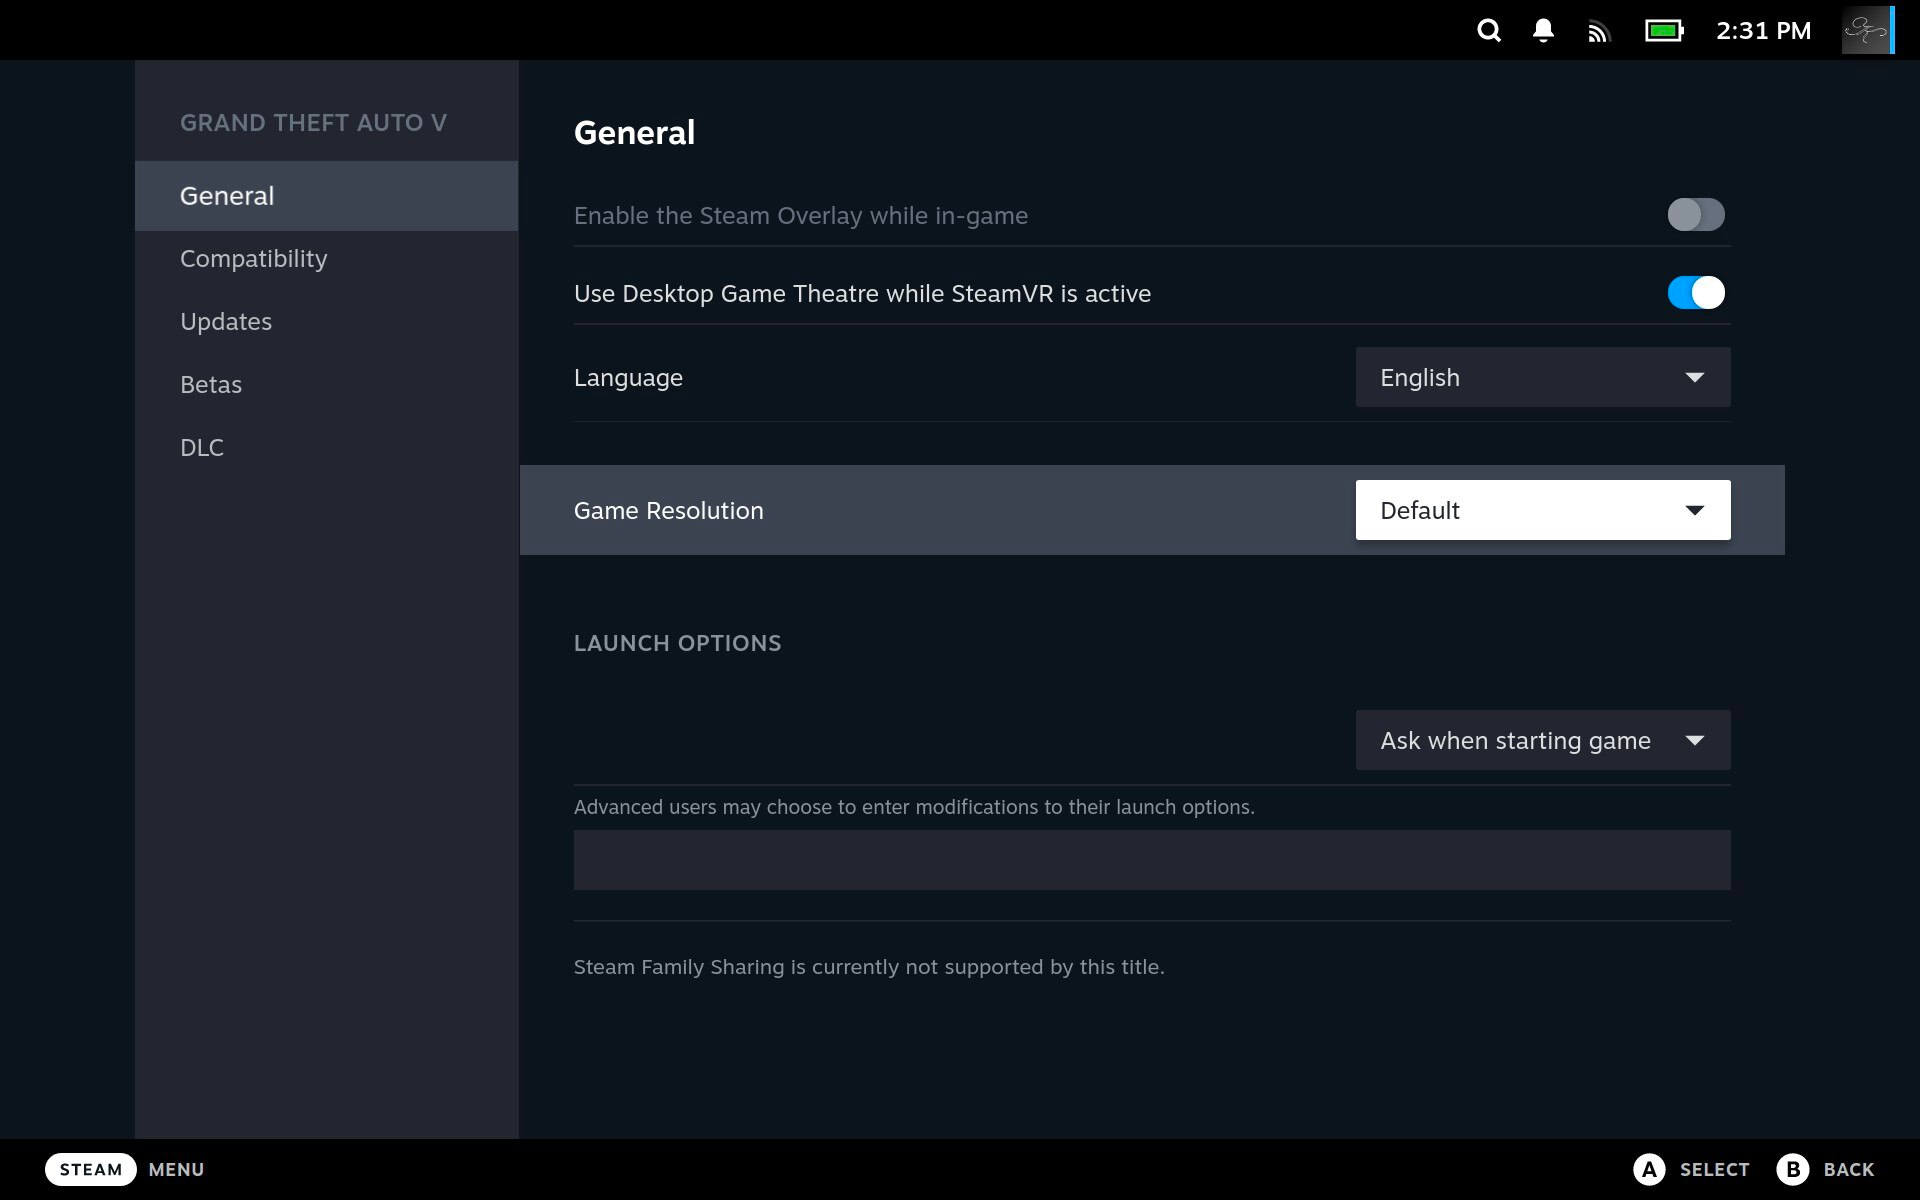Disable Desktop Game Theatre SteamVR toggle
The height and width of the screenshot is (1200, 1920).
[1696, 293]
